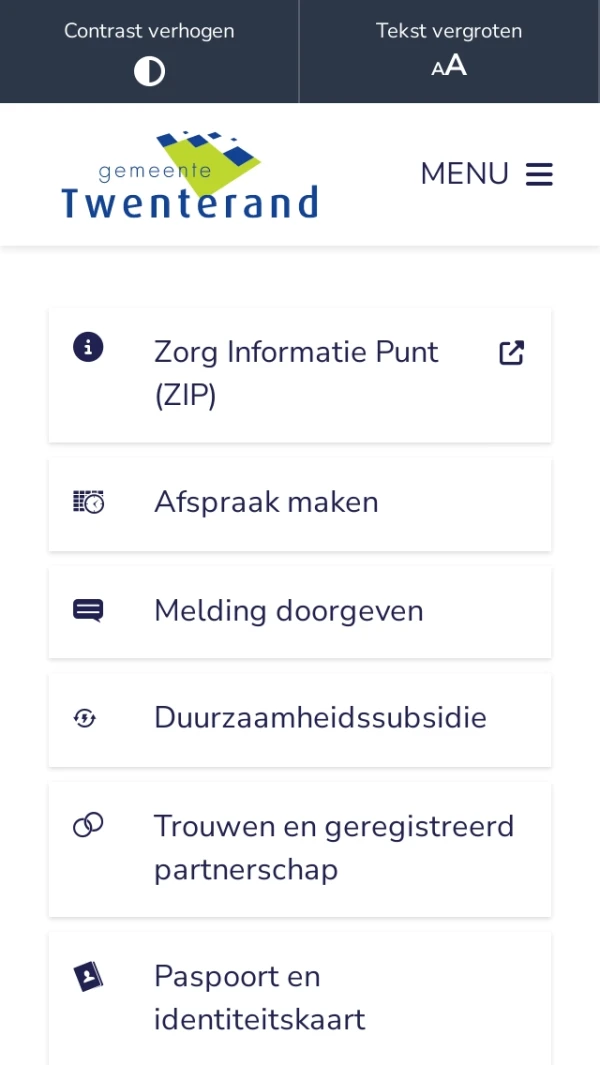Click the external link icon on Zorg Informatie Punt

click(x=511, y=352)
